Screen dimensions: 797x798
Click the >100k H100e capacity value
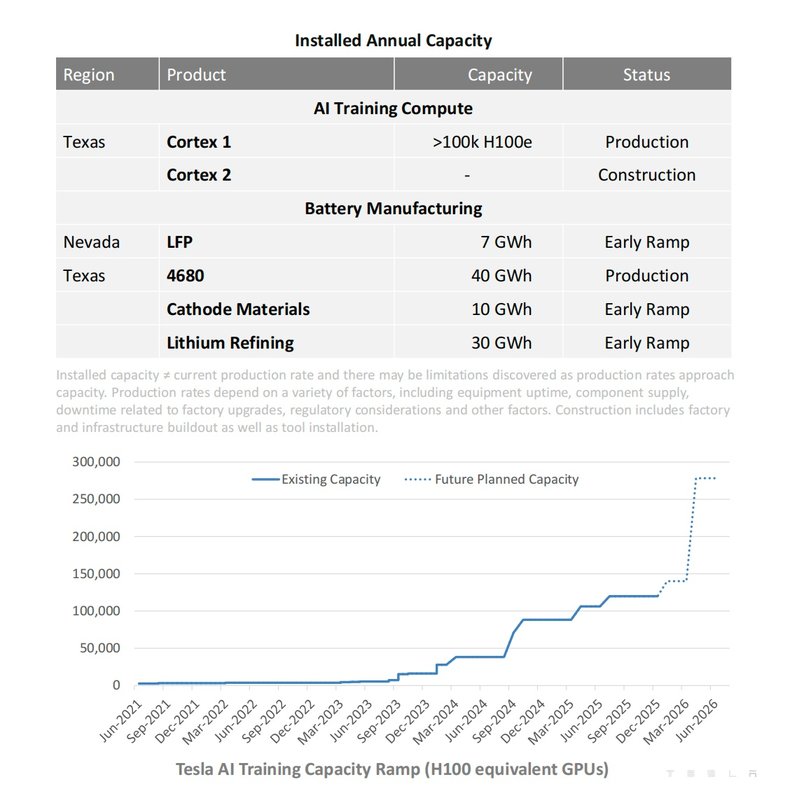pyautogui.click(x=482, y=142)
